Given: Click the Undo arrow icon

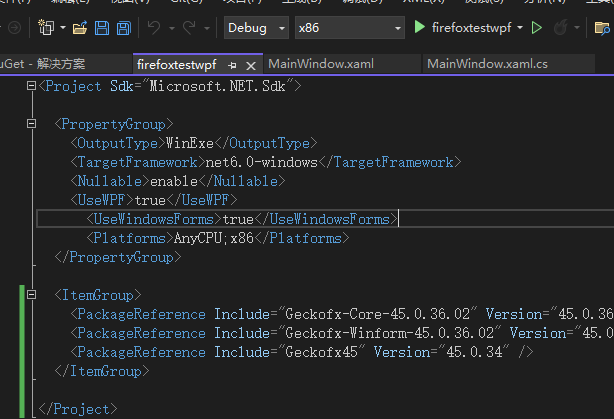Looking at the screenshot, I should [154, 28].
